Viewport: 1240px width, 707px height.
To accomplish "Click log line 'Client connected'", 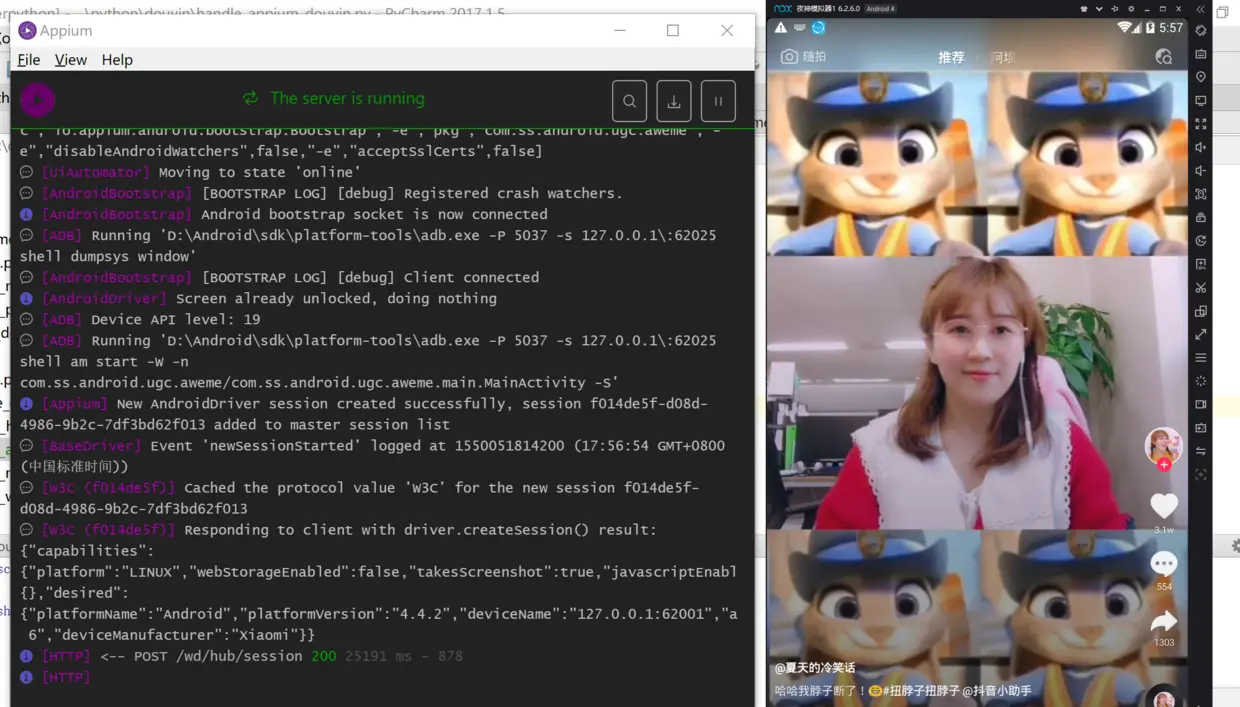I will (471, 277).
